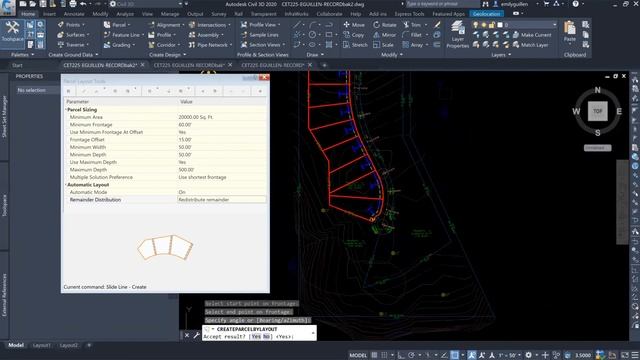The height and width of the screenshot is (360, 640).
Task: Click TOP face of the ViewCube
Action: [x=598, y=111]
